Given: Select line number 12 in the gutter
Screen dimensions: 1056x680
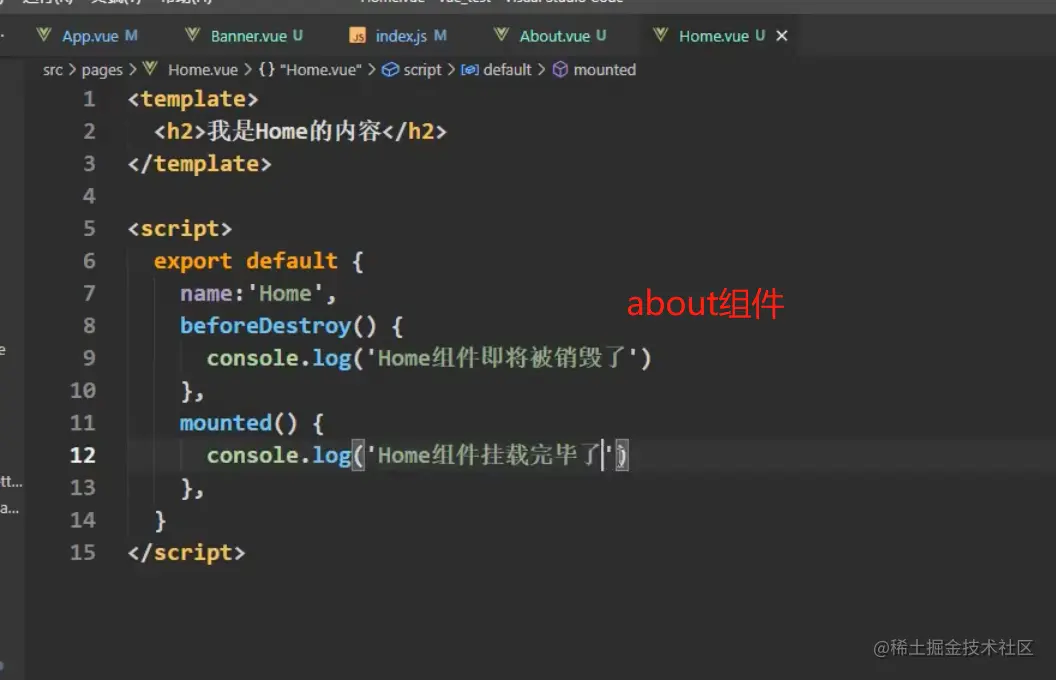Looking at the screenshot, I should (x=83, y=455).
